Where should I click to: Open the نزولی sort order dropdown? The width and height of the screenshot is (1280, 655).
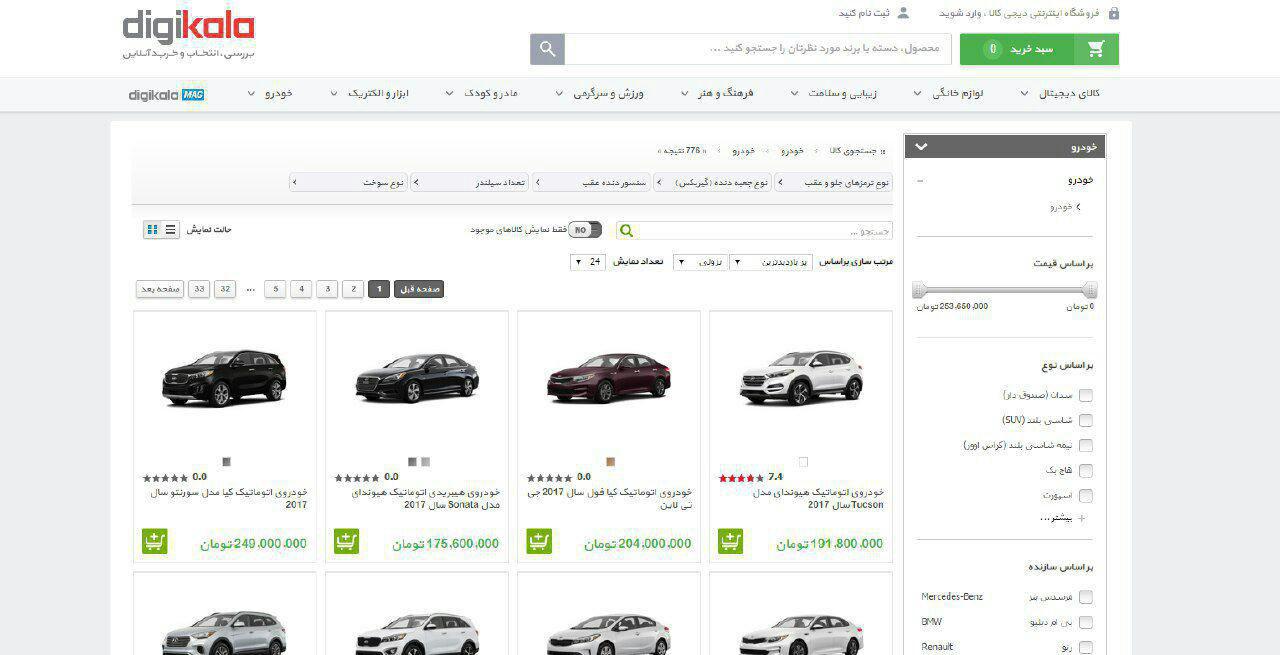tap(700, 262)
